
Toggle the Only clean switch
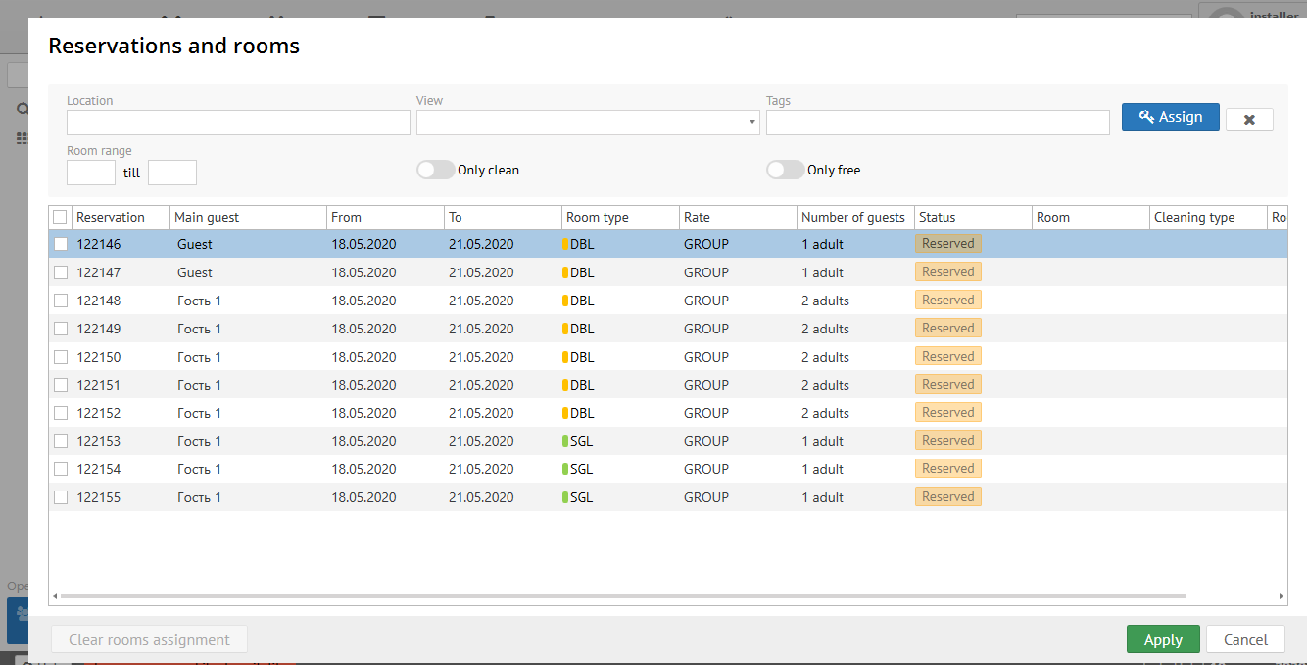tap(435, 170)
